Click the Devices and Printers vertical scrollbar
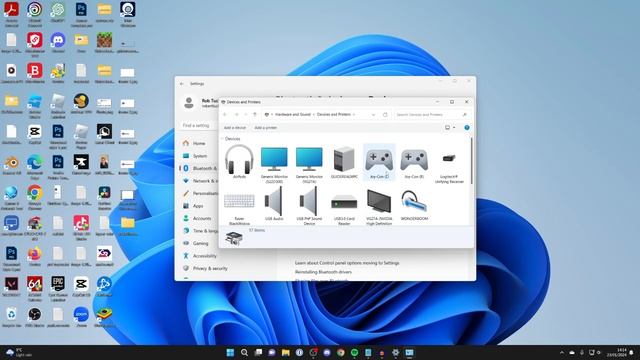The image size is (640, 360). point(471,160)
